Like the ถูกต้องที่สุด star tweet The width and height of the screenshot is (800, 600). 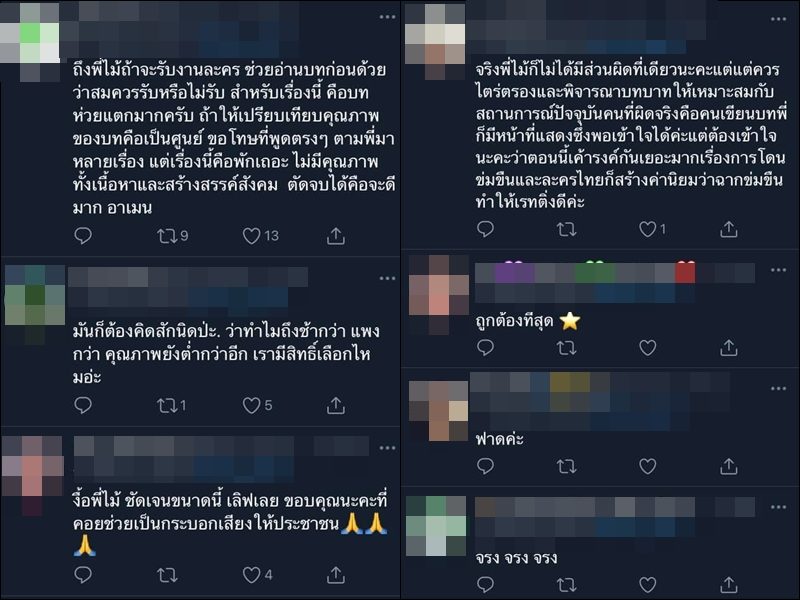(648, 348)
